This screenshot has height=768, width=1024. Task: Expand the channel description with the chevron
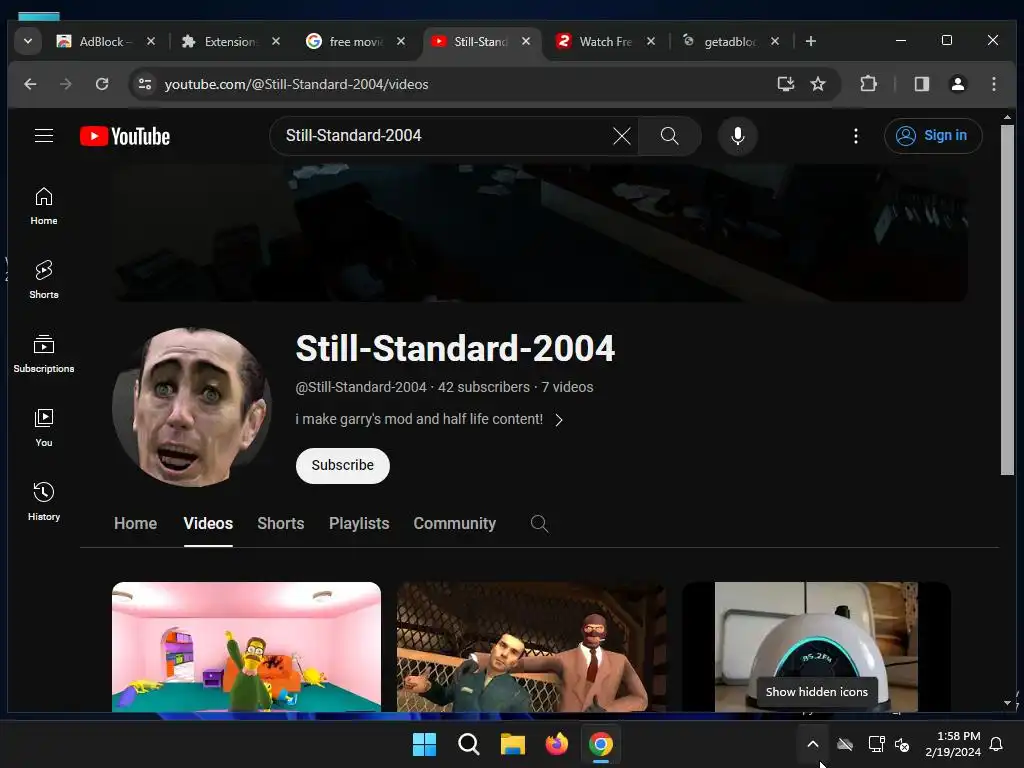[x=559, y=420]
